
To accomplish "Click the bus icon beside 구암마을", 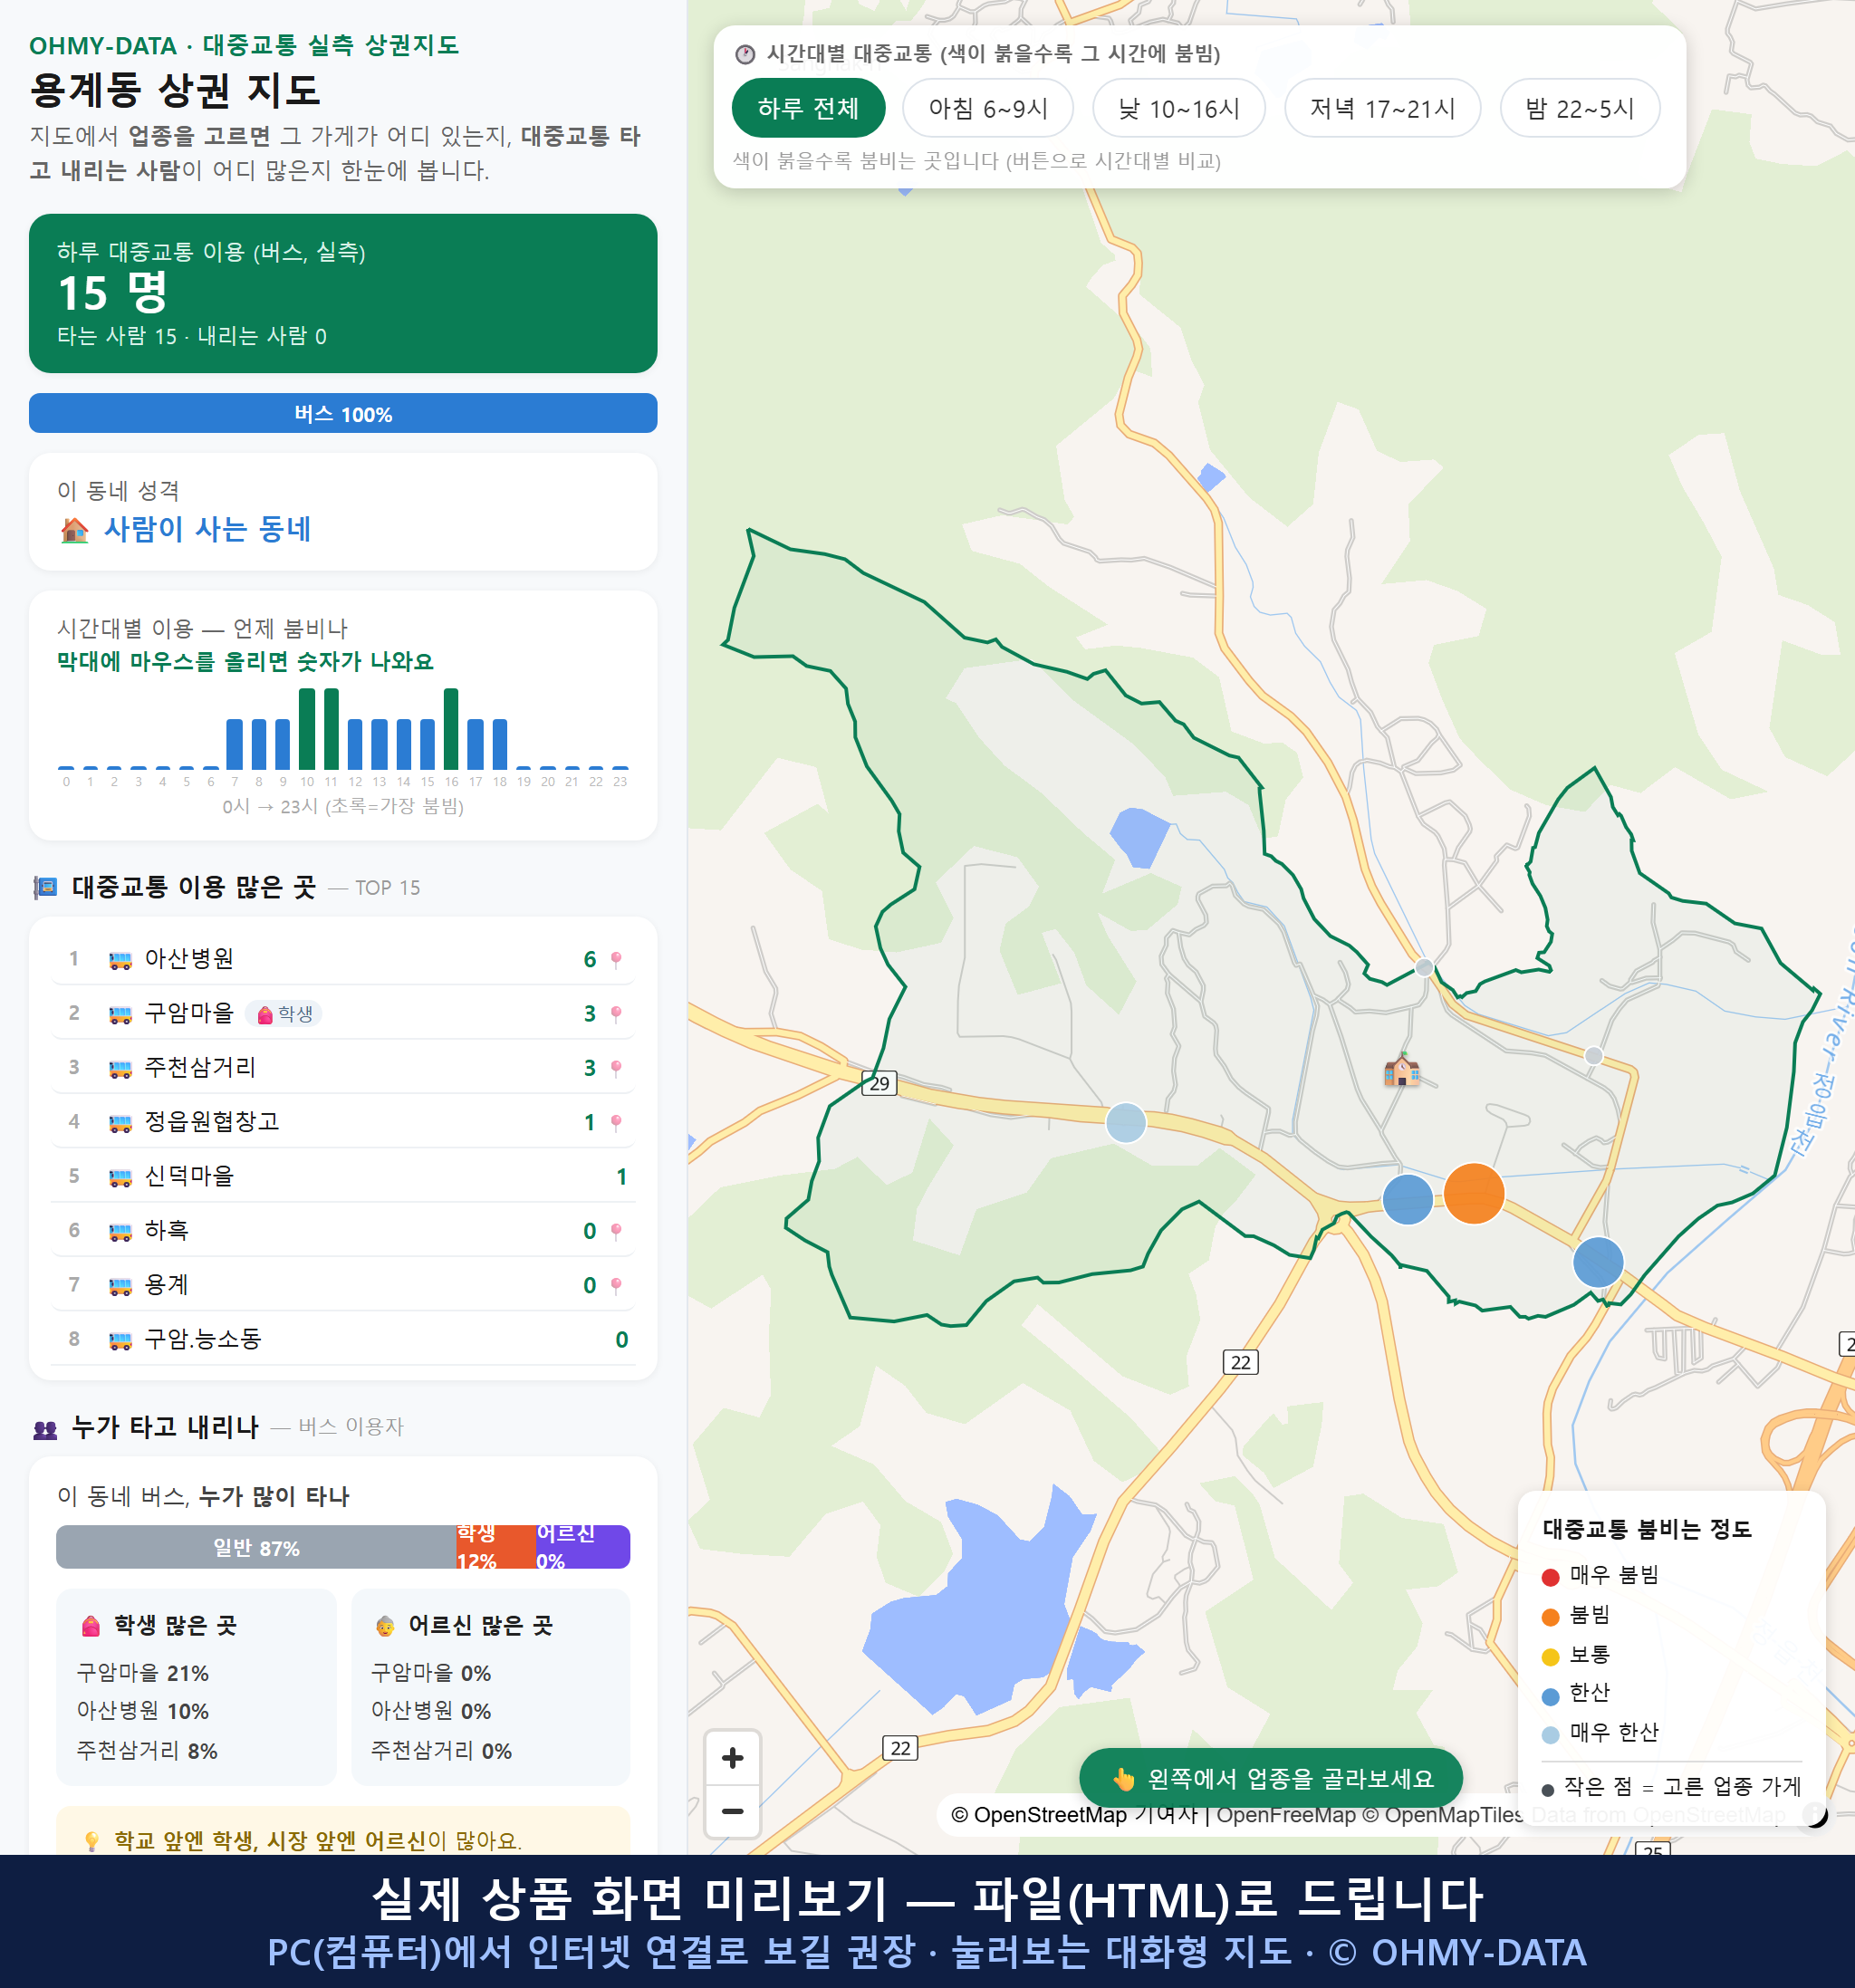I will point(120,1015).
